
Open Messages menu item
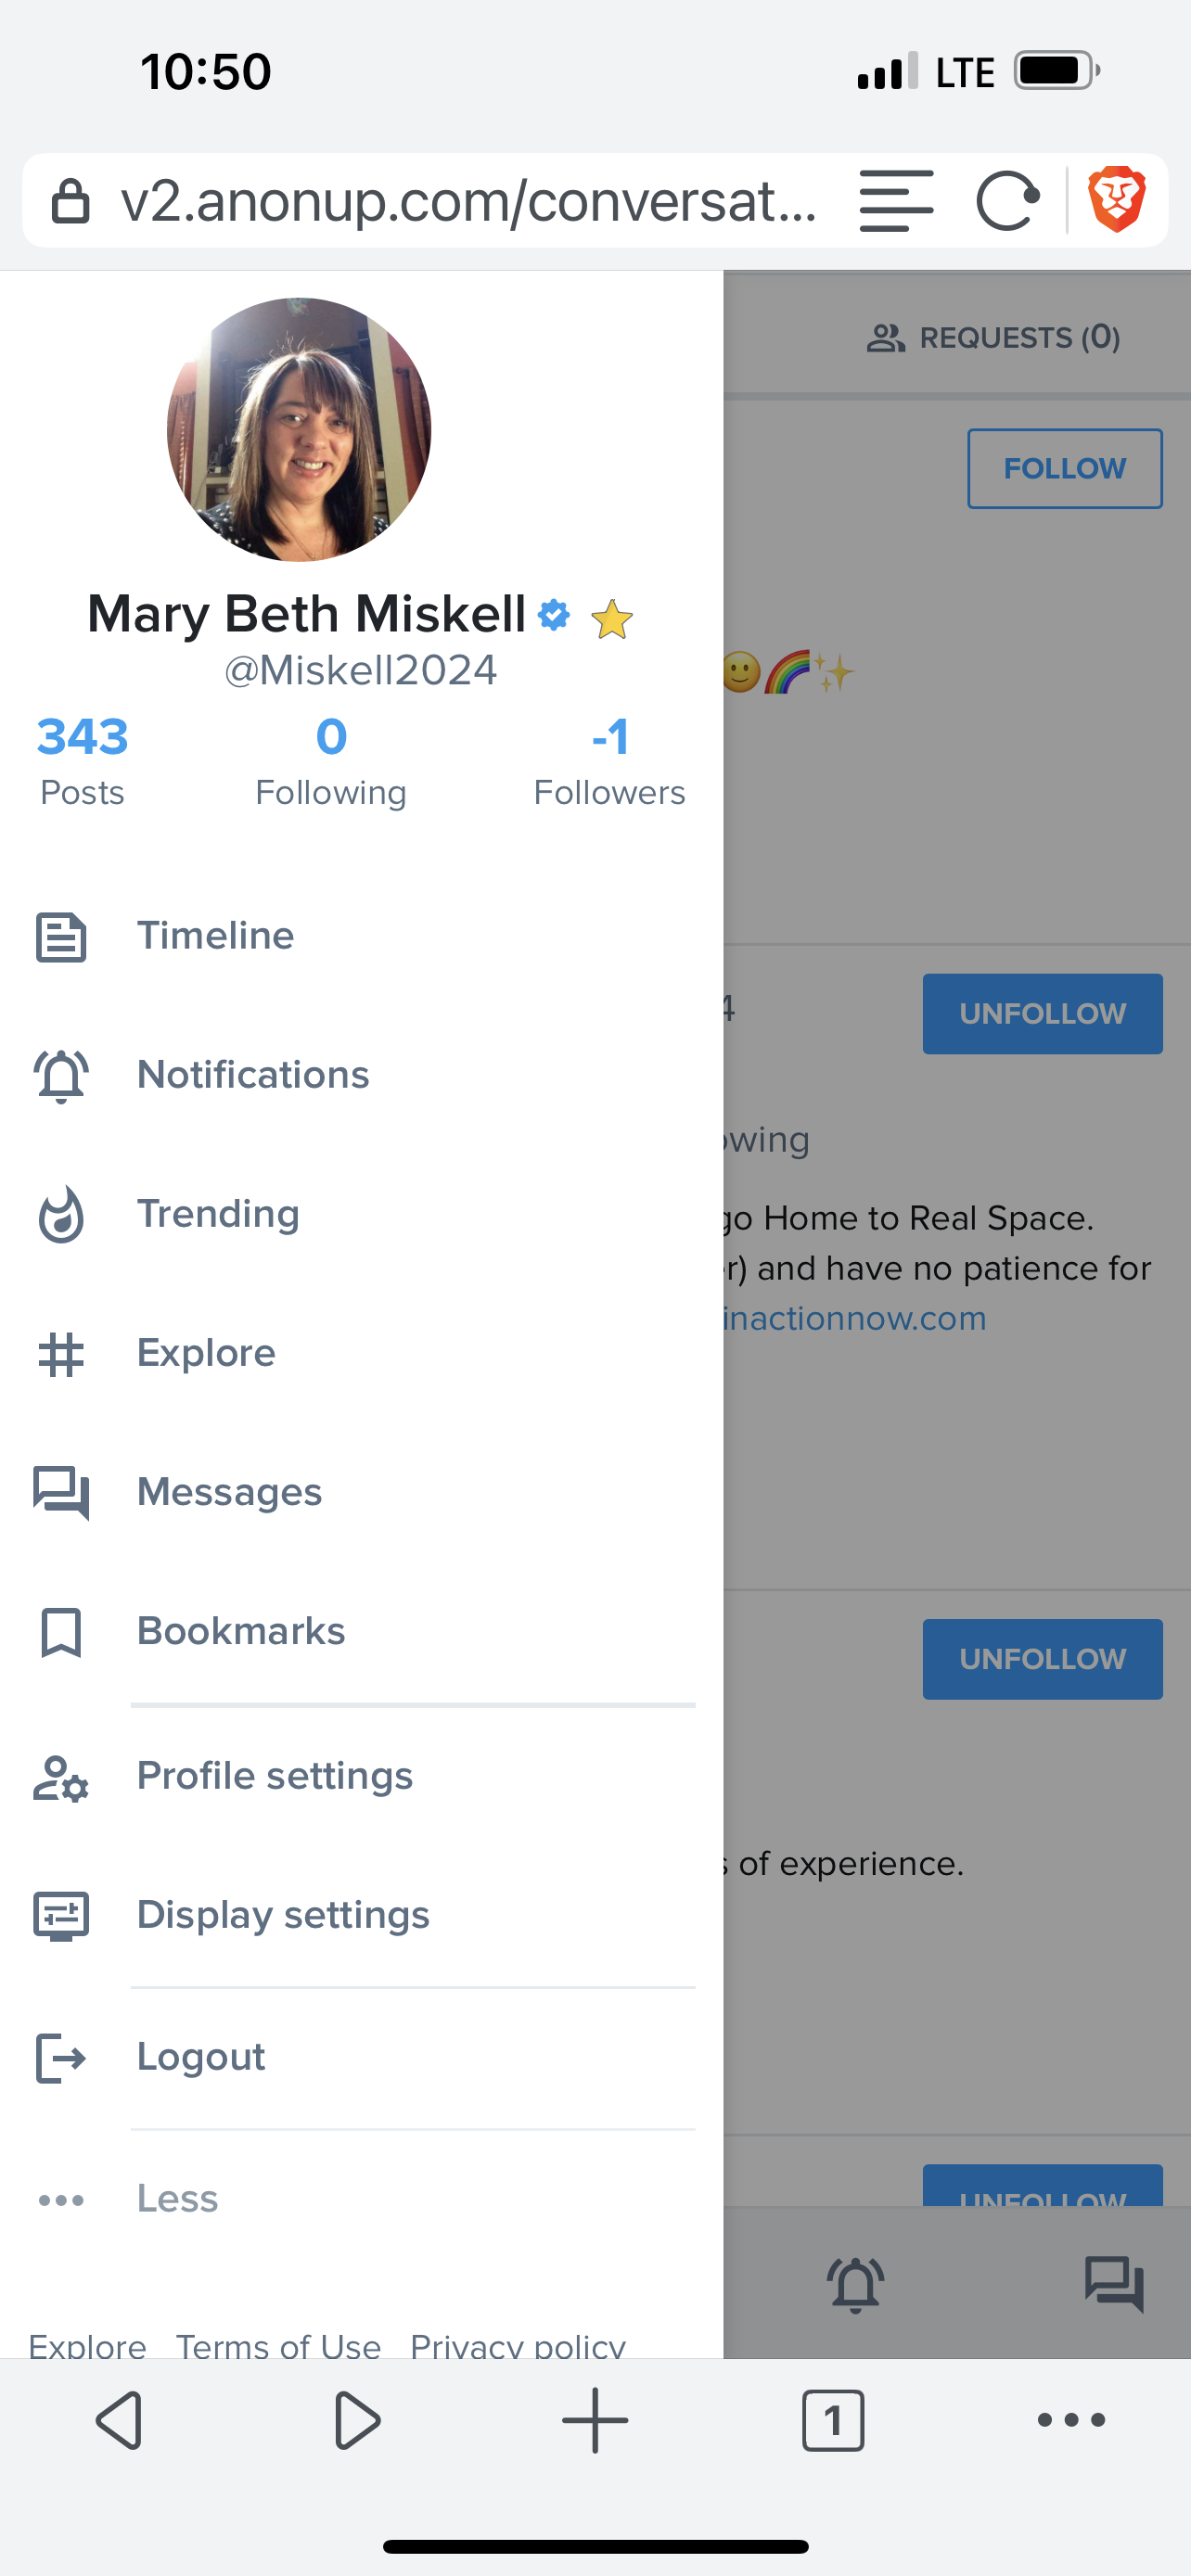tap(229, 1492)
